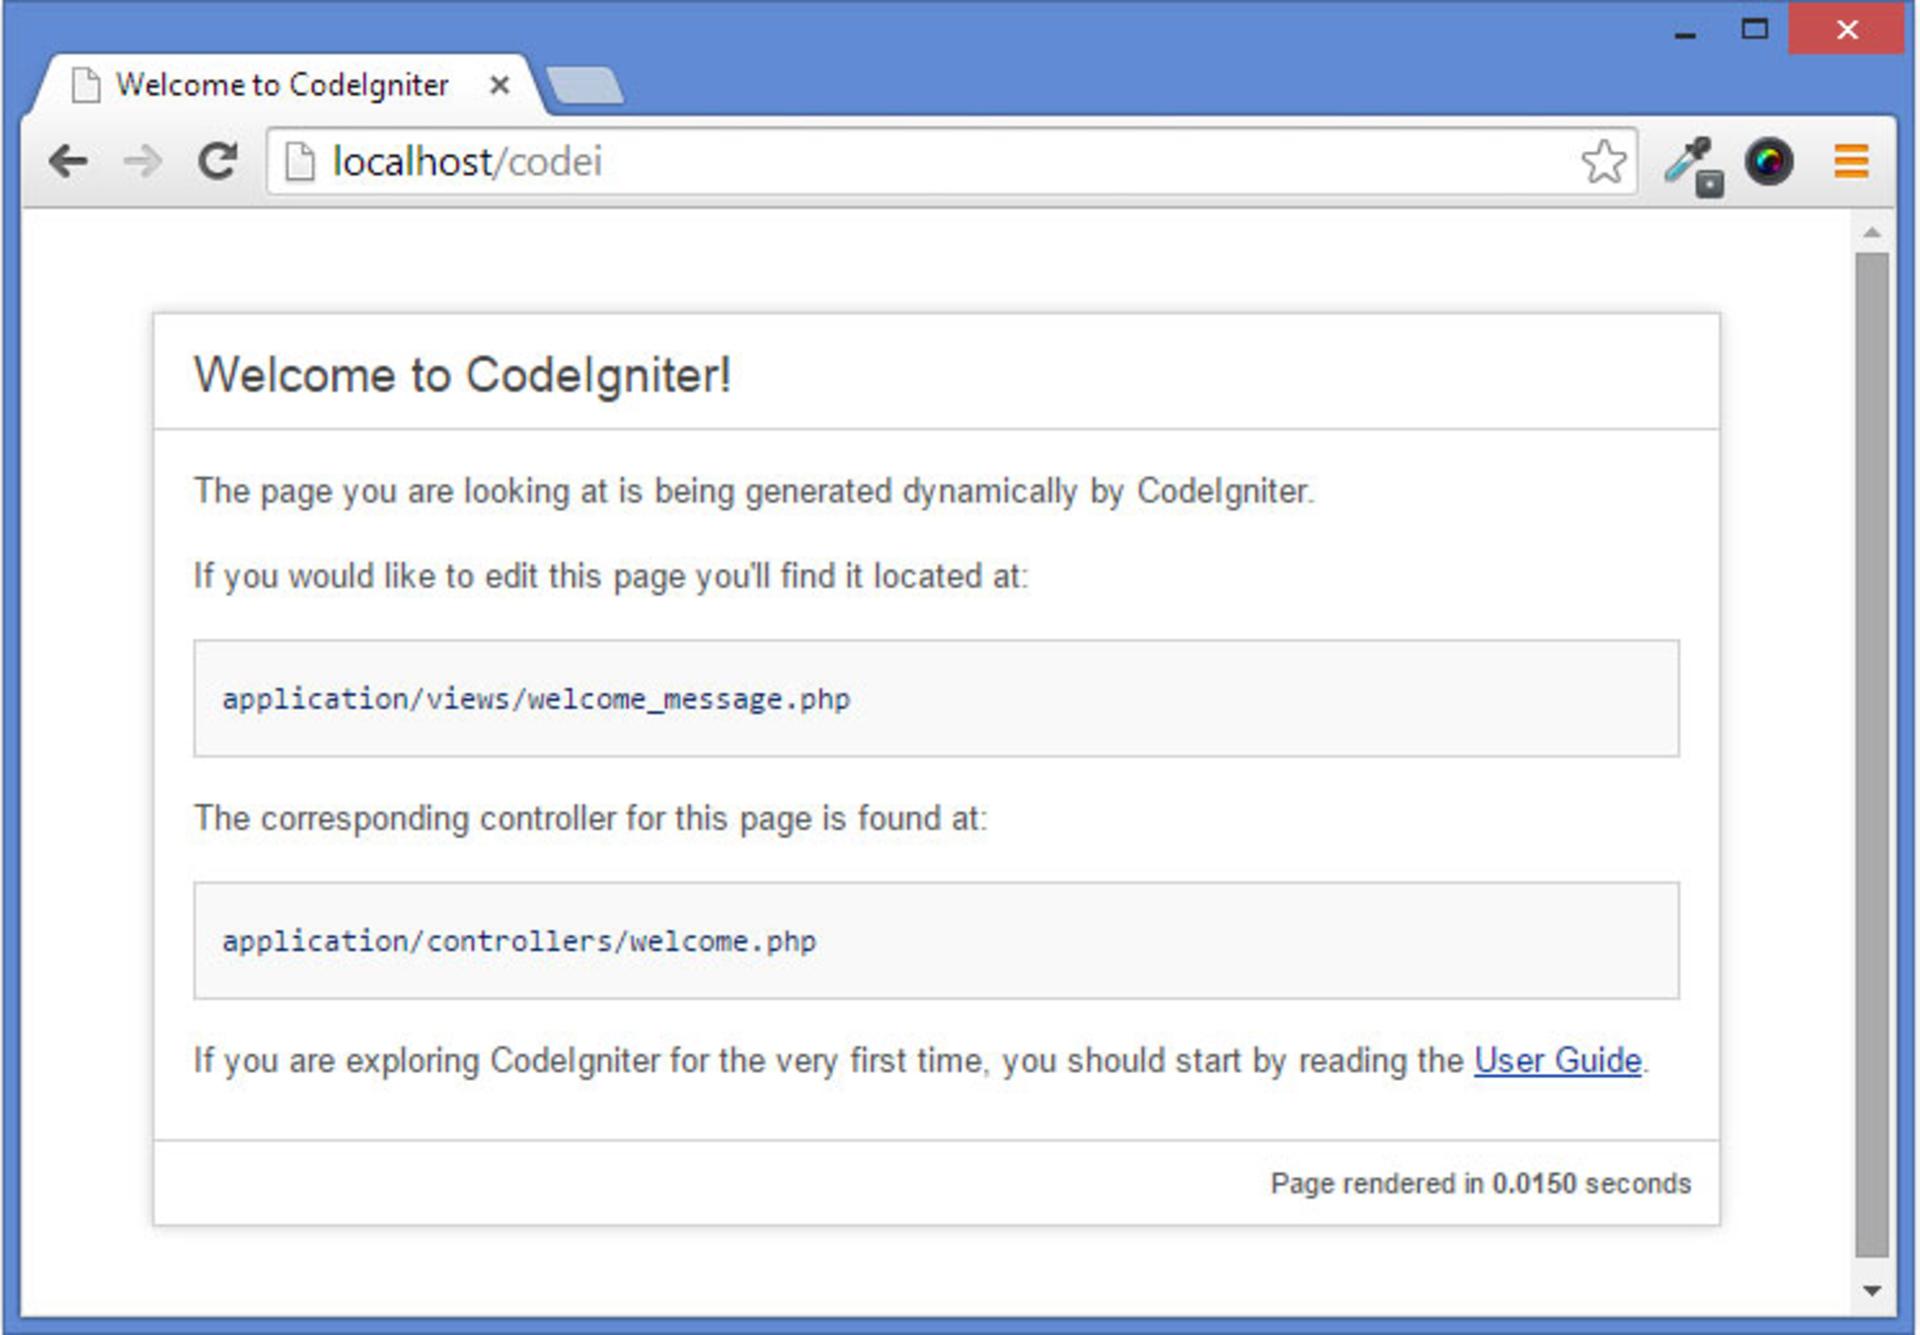Image resolution: width=1920 pixels, height=1335 pixels.
Task: Click the scrollbar down arrow
Action: coord(1872,1291)
